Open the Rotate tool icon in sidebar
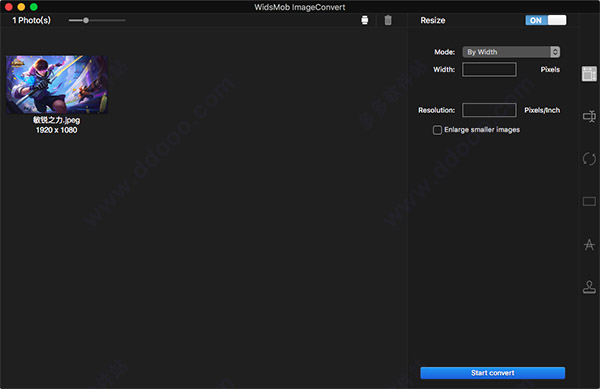 point(589,159)
